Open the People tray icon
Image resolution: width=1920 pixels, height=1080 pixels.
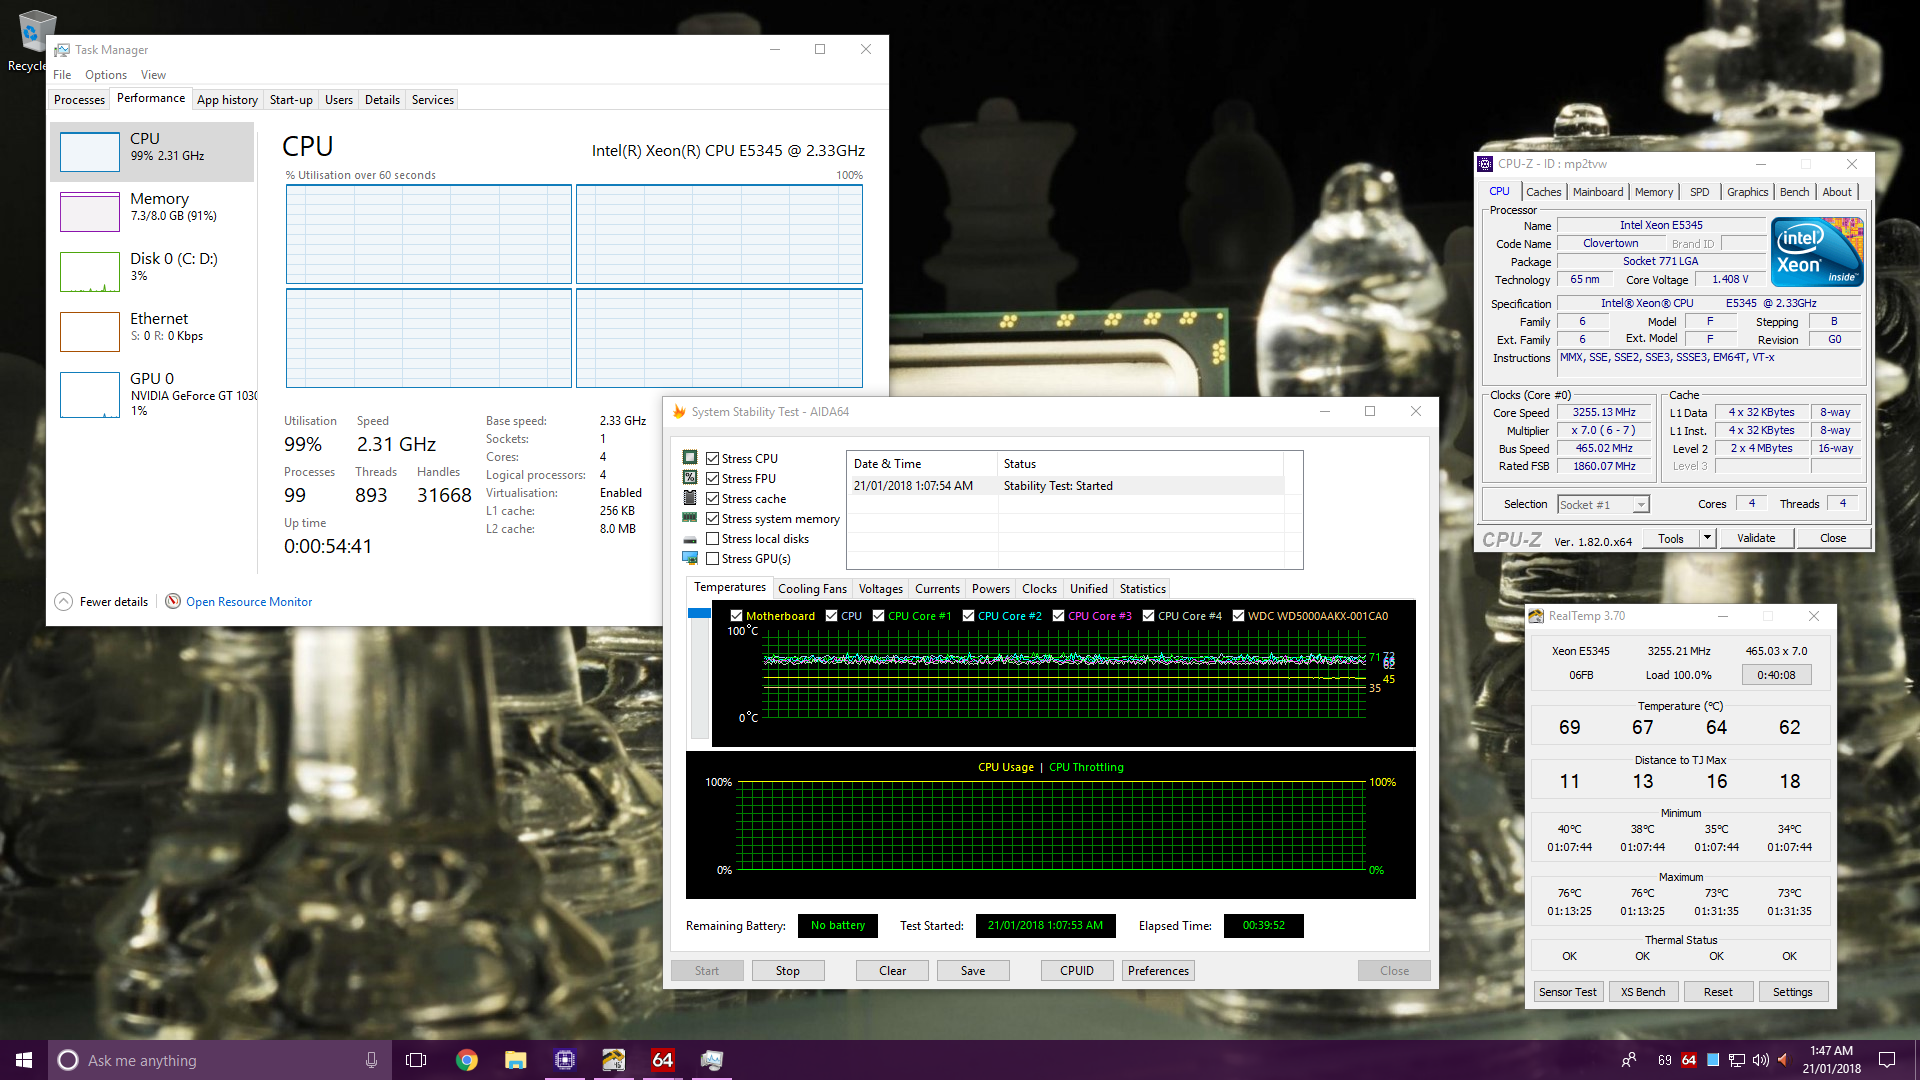click(1629, 1060)
